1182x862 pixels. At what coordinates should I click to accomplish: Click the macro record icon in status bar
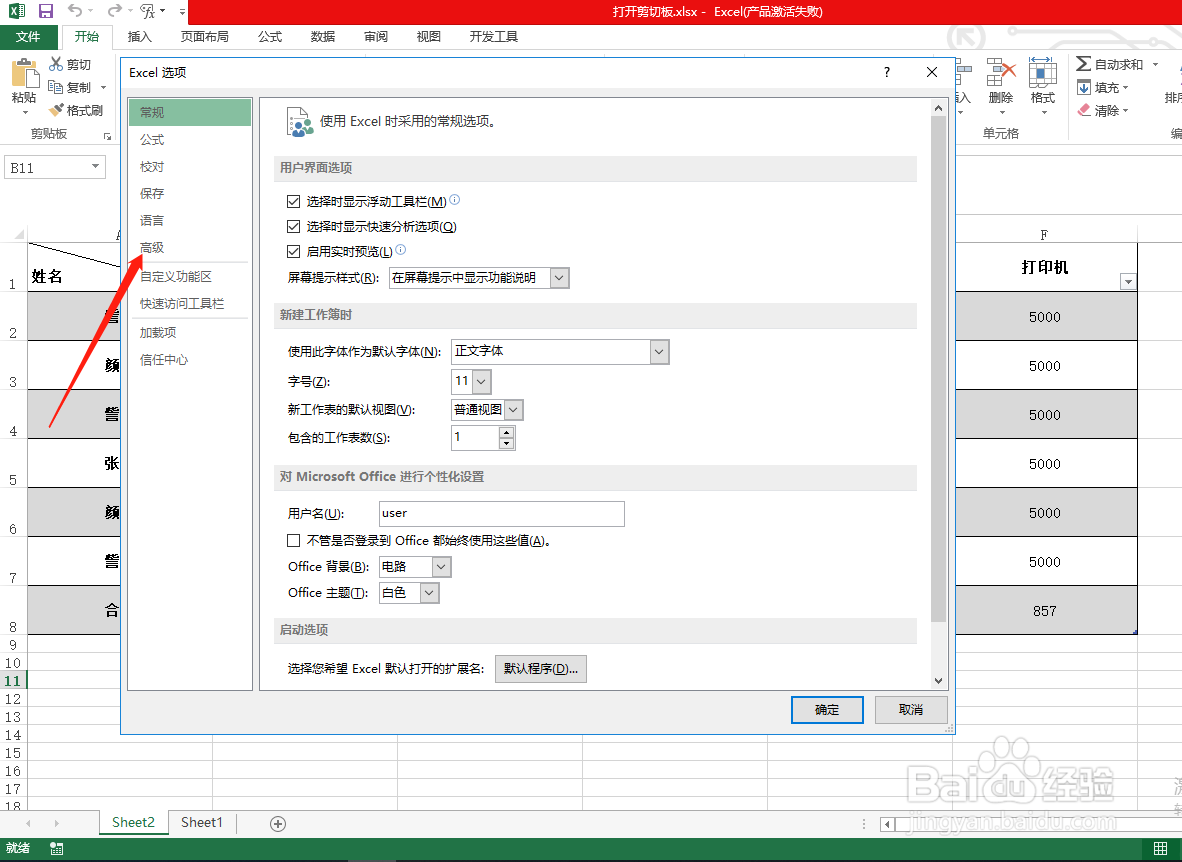coord(57,848)
